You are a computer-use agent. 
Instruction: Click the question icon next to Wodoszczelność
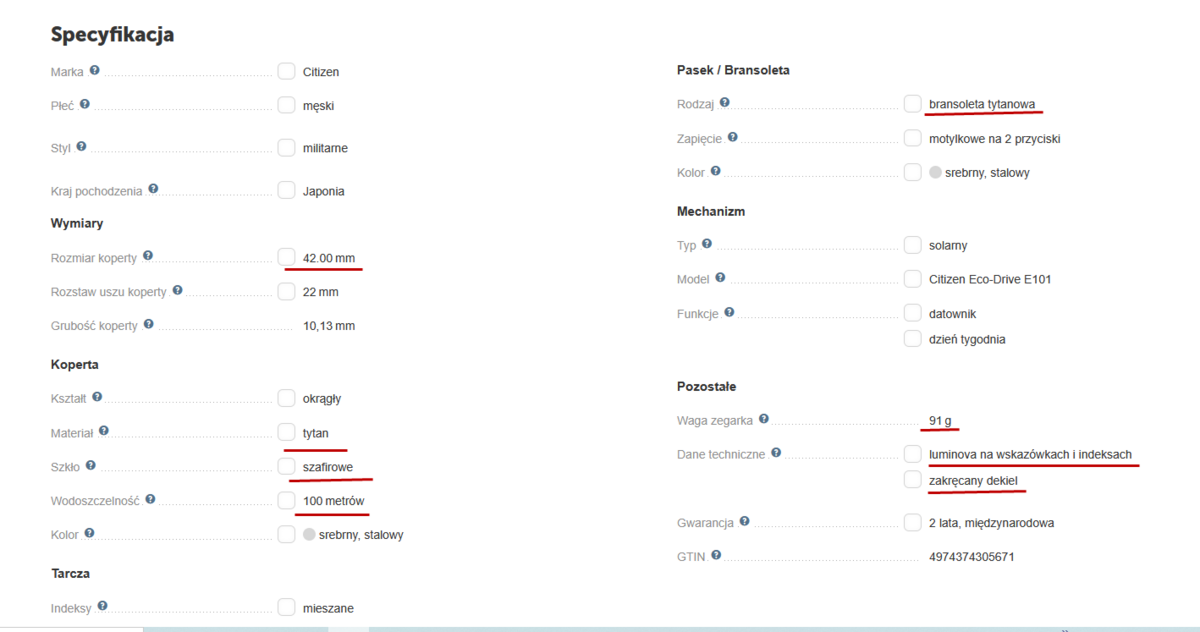pyautogui.click(x=149, y=498)
